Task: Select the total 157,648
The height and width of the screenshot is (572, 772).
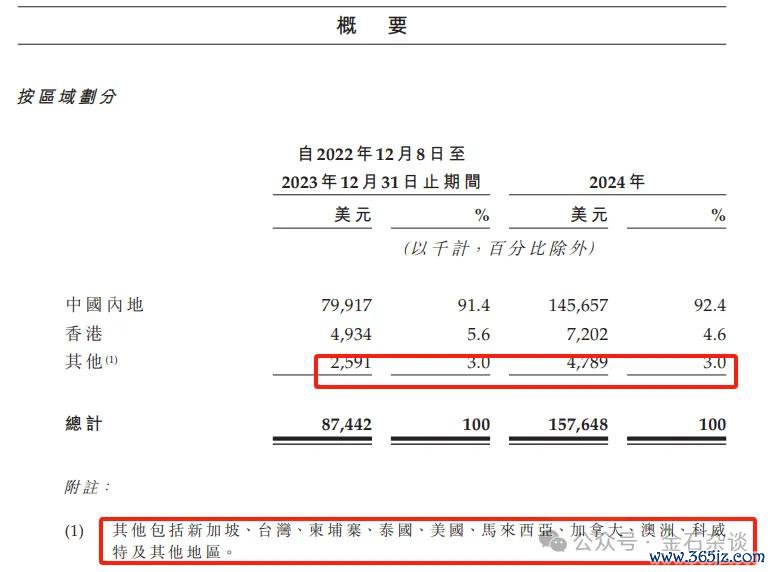Action: tap(578, 425)
